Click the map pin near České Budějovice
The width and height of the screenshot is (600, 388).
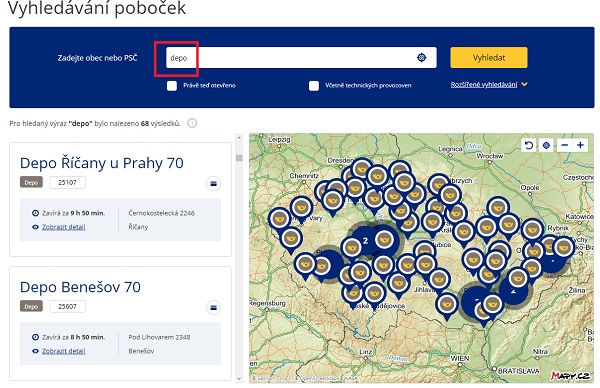click(x=374, y=295)
